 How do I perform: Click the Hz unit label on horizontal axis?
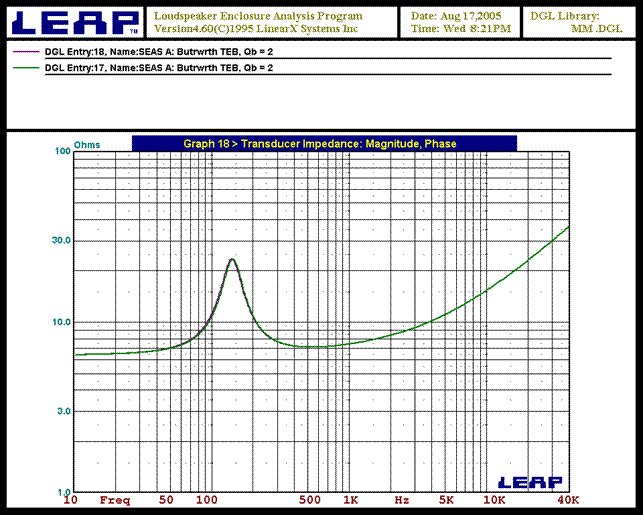pyautogui.click(x=401, y=499)
